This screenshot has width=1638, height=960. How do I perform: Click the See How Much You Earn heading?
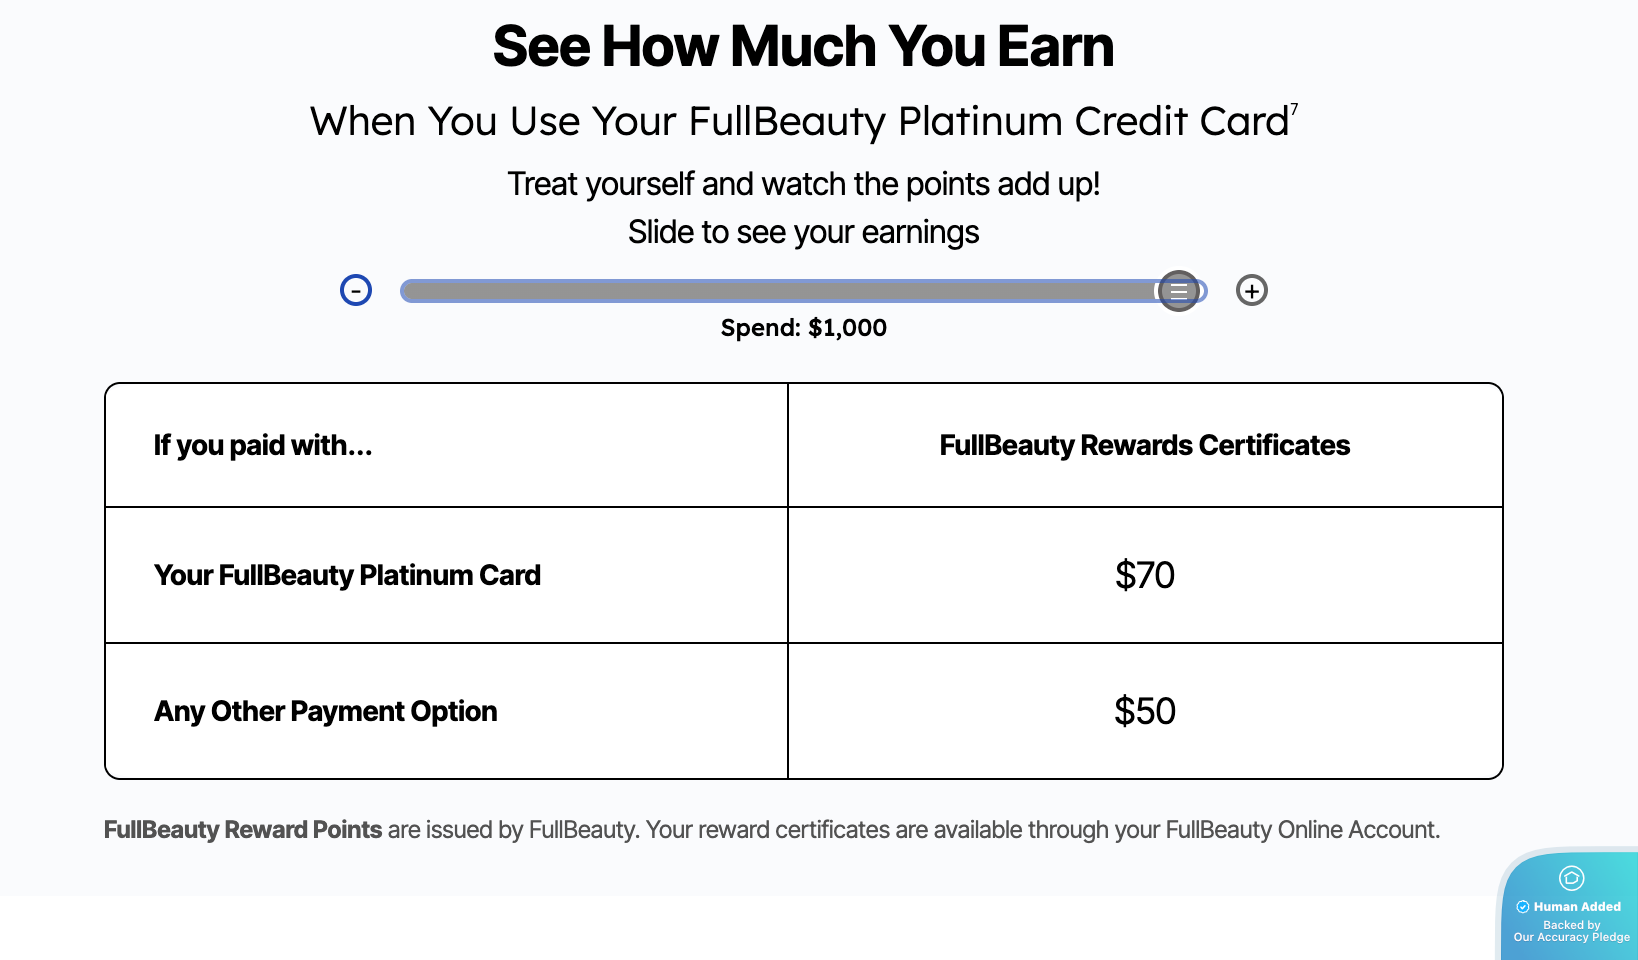(x=803, y=47)
